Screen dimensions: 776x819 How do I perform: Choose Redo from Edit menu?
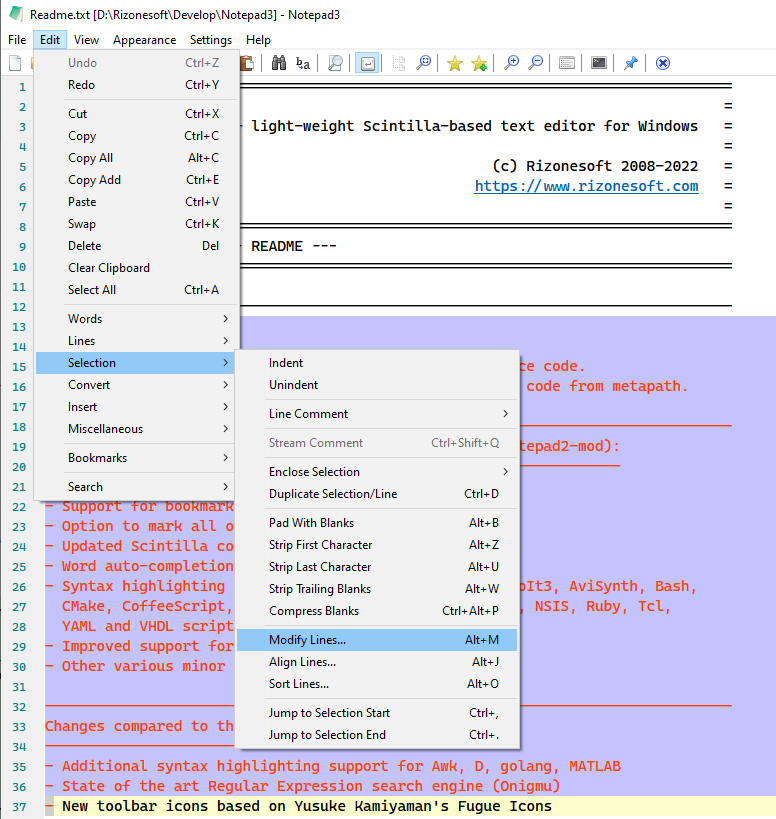(x=137, y=85)
